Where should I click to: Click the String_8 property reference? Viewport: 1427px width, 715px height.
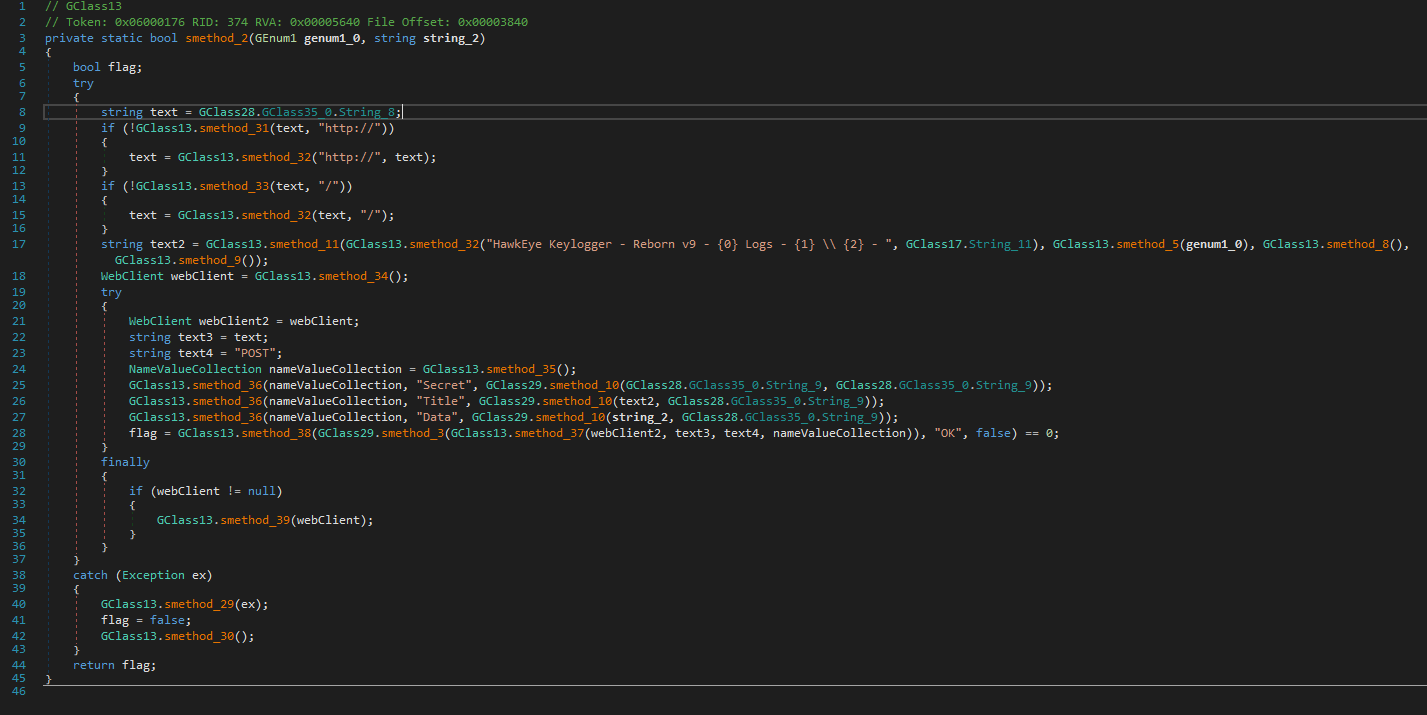click(x=367, y=113)
